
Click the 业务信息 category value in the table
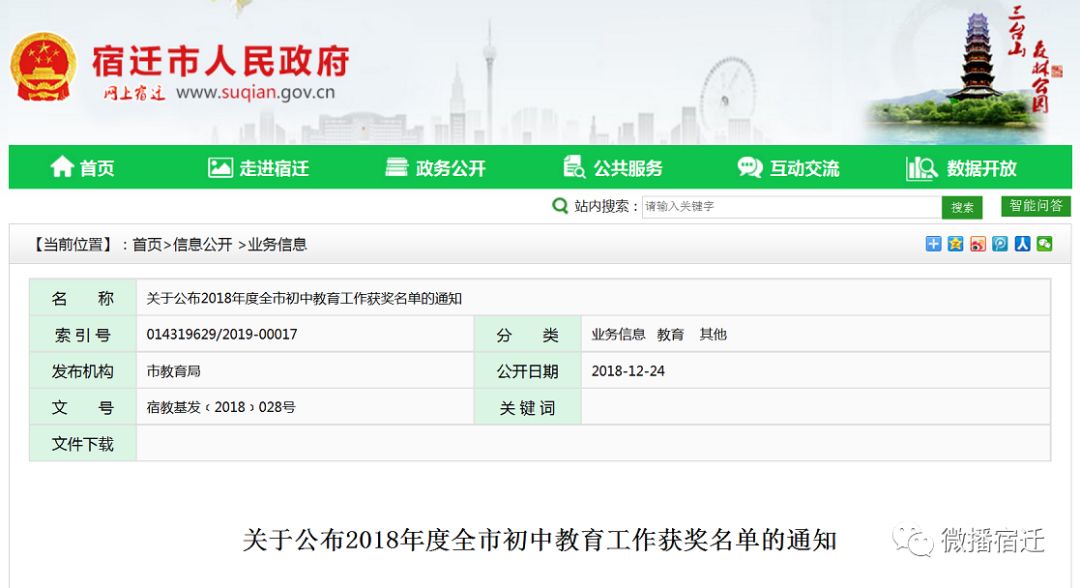619,335
